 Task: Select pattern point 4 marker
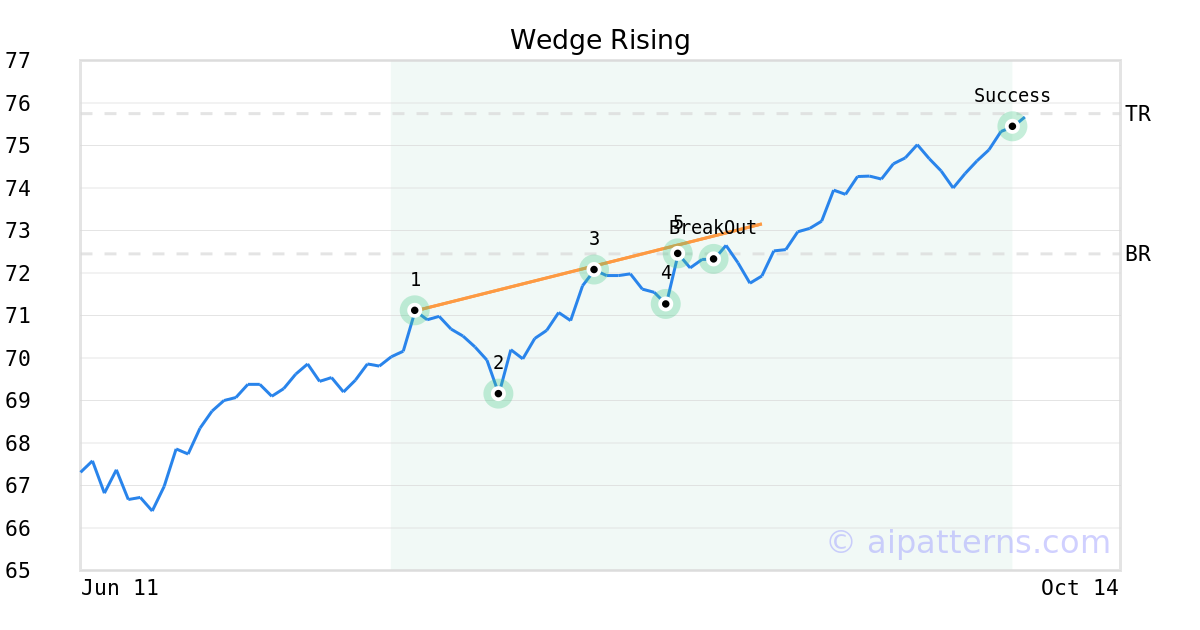(665, 303)
